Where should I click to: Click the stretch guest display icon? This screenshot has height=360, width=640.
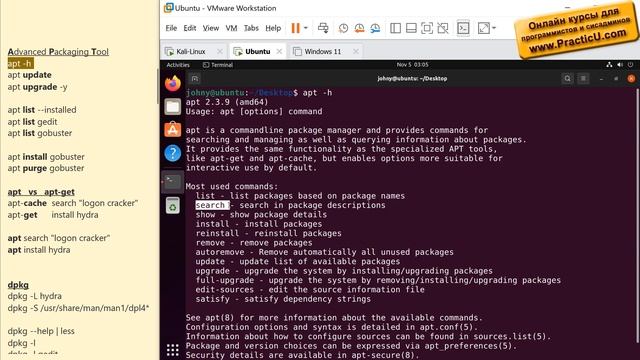[484, 28]
